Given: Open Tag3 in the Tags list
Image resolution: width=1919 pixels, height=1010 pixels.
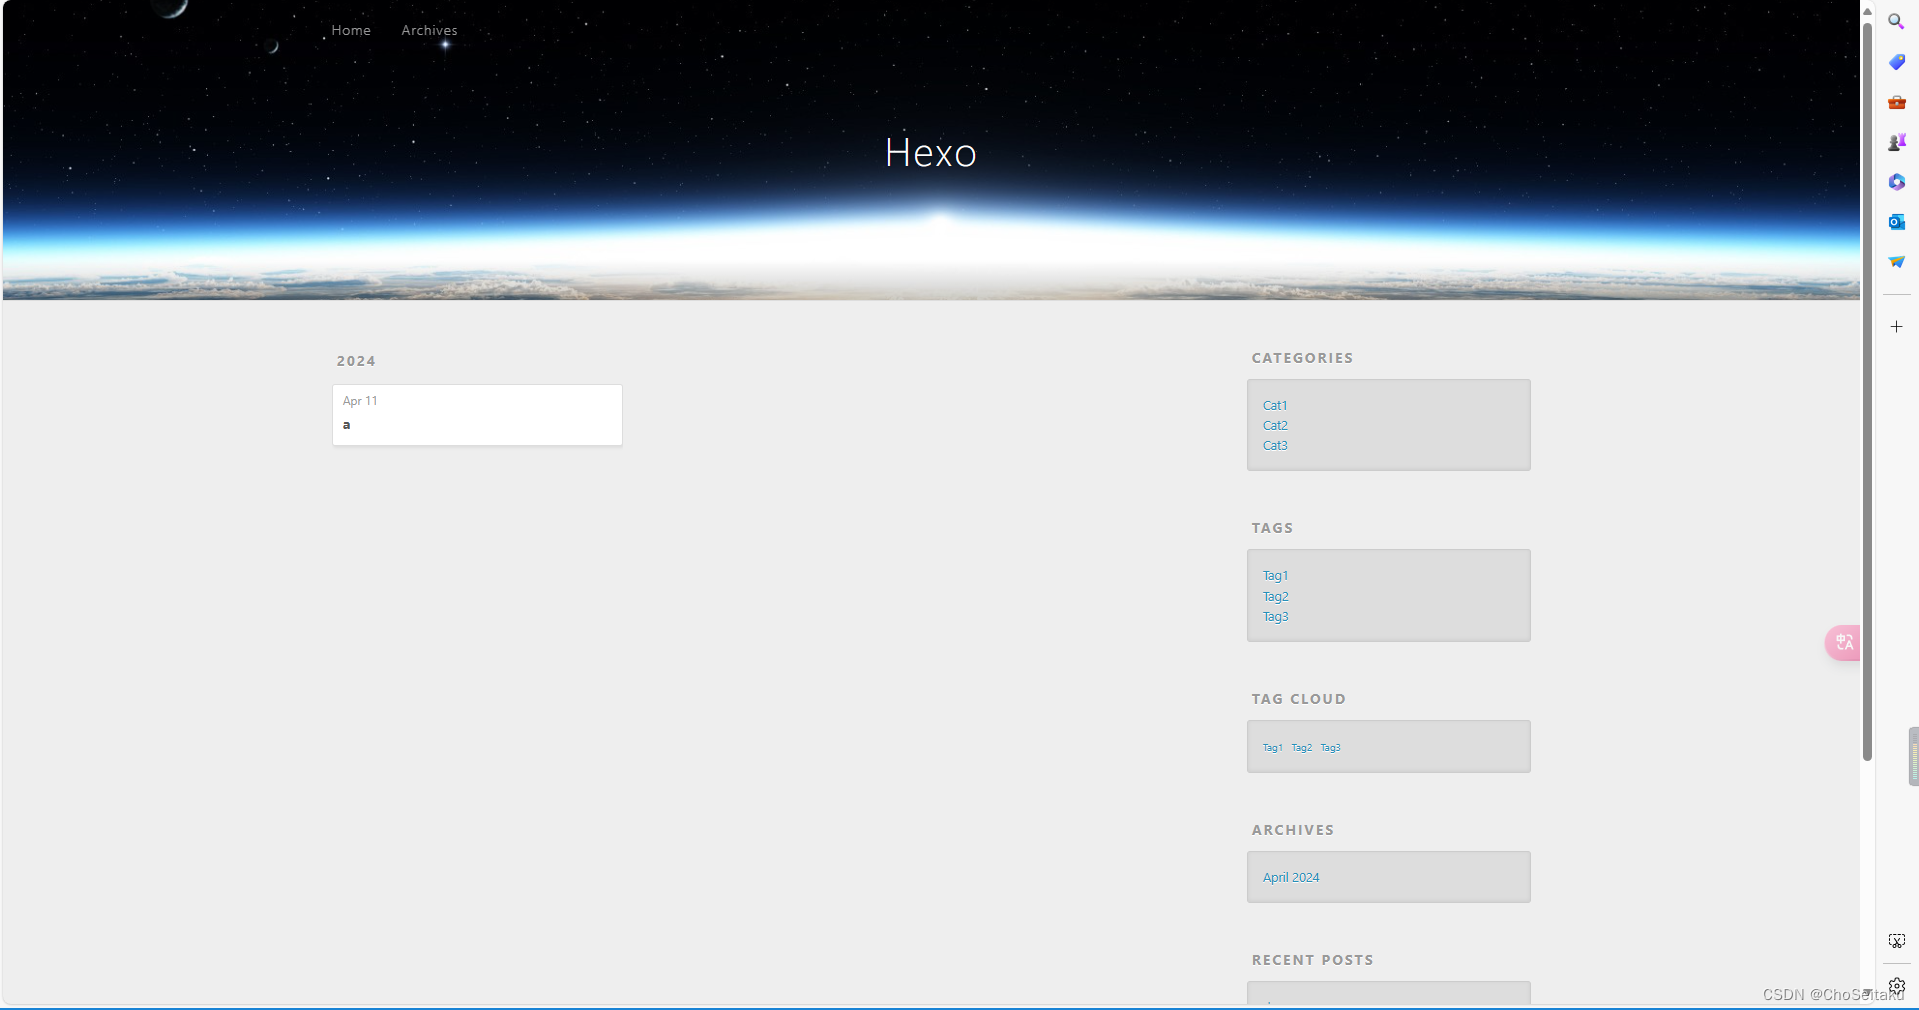Looking at the screenshot, I should point(1275,616).
